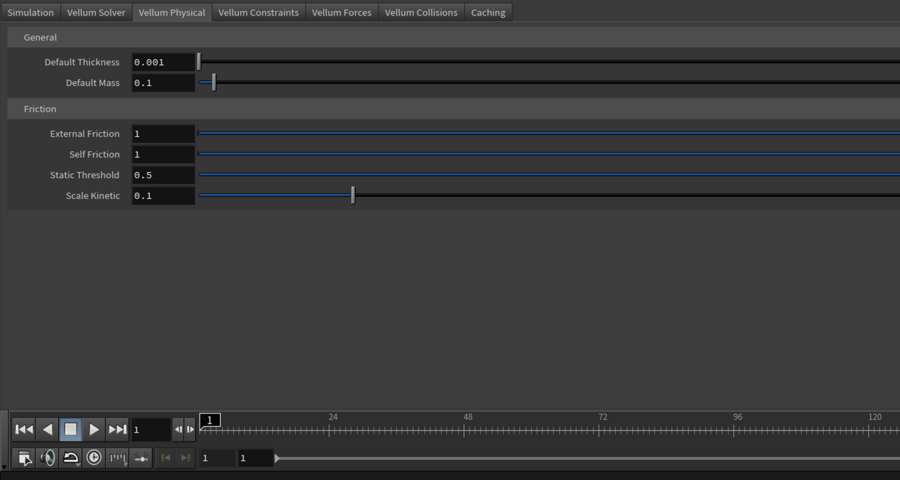Click the Static Threshold slider track

pyautogui.click(x=549, y=175)
